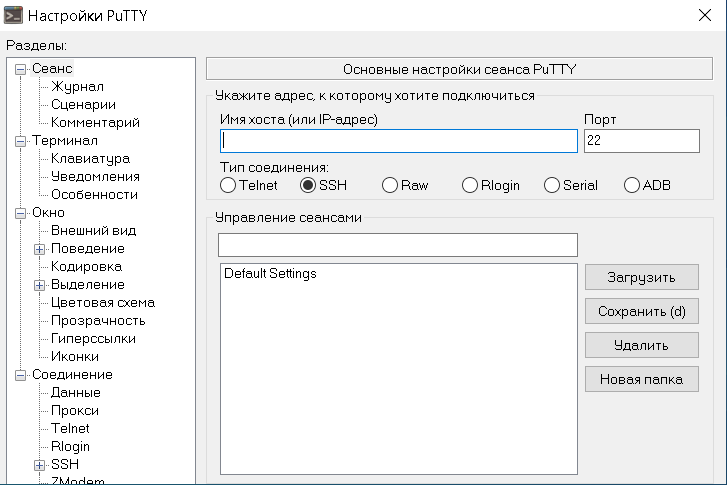
Task: Expand the Поведение tree node
Action: point(39,249)
